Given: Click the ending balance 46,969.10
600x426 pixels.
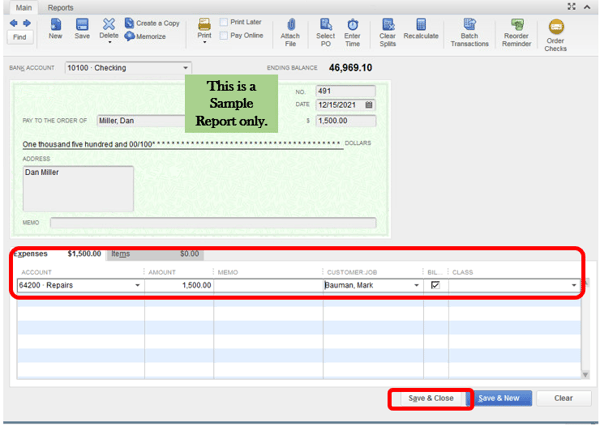Looking at the screenshot, I should [x=351, y=68].
